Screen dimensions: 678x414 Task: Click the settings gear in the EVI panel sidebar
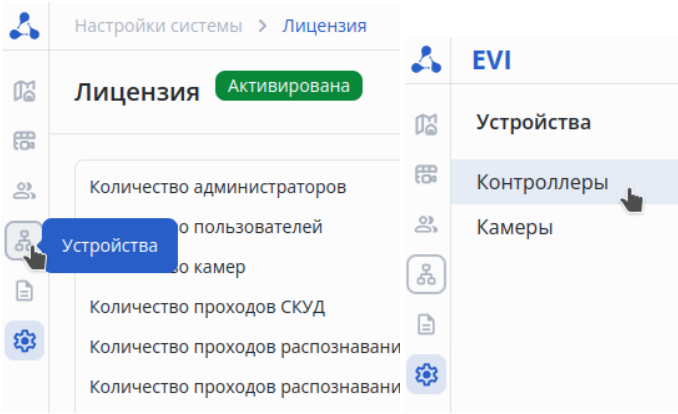click(x=427, y=374)
